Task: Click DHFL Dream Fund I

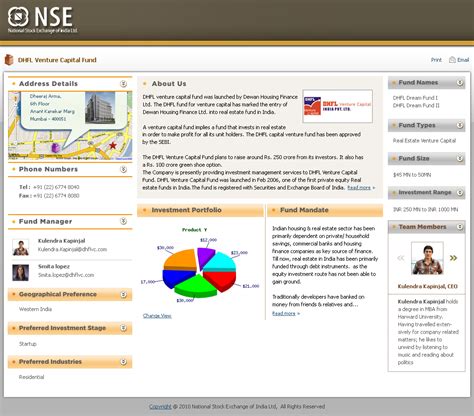Action: click(415, 98)
